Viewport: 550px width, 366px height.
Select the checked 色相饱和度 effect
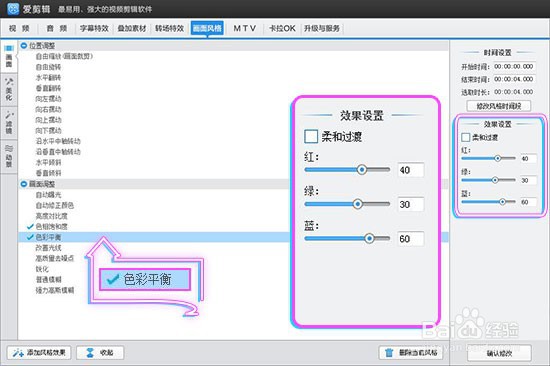(x=52, y=226)
